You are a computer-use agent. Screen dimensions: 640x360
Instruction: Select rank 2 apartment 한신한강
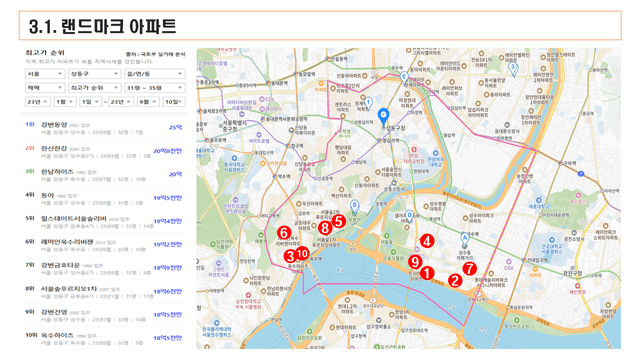pos(104,151)
